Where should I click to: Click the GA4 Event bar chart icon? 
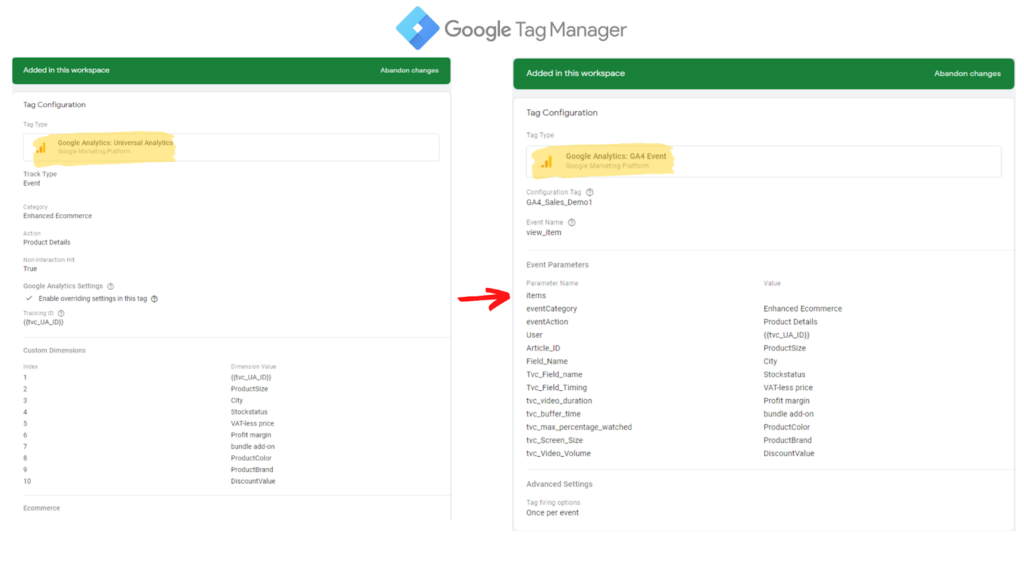[x=547, y=161]
